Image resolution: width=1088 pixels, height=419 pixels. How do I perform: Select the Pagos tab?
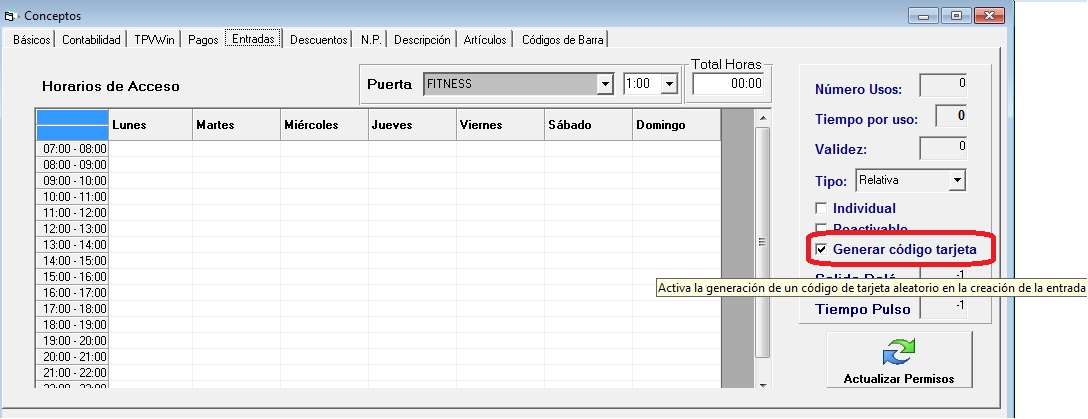tap(203, 40)
